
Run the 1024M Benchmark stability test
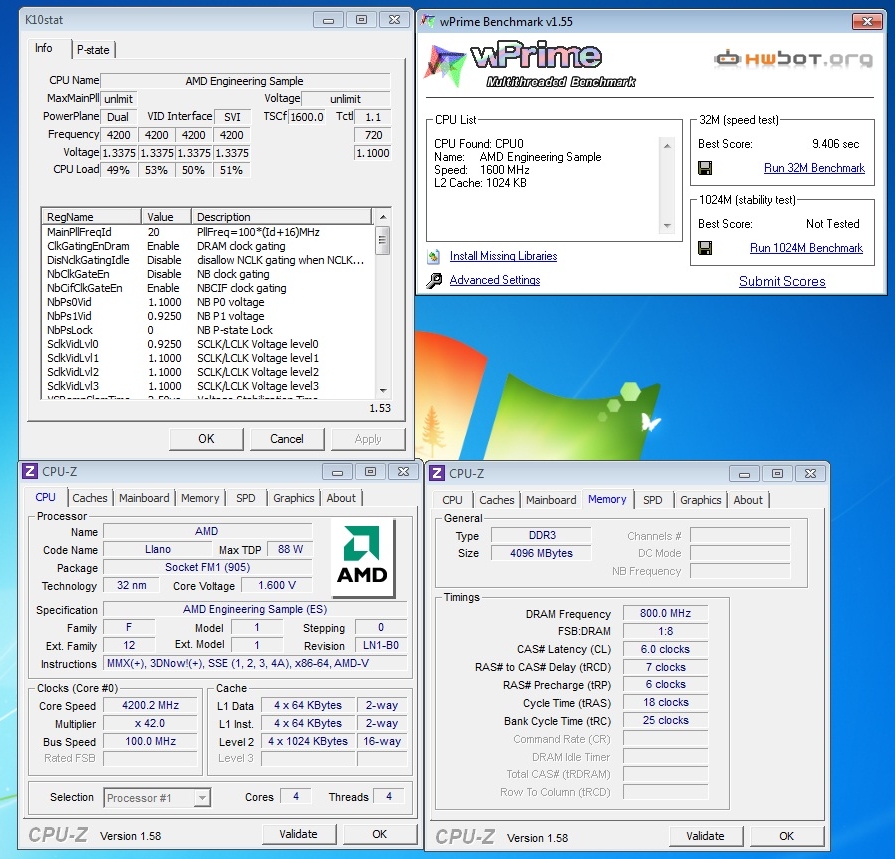click(x=806, y=248)
